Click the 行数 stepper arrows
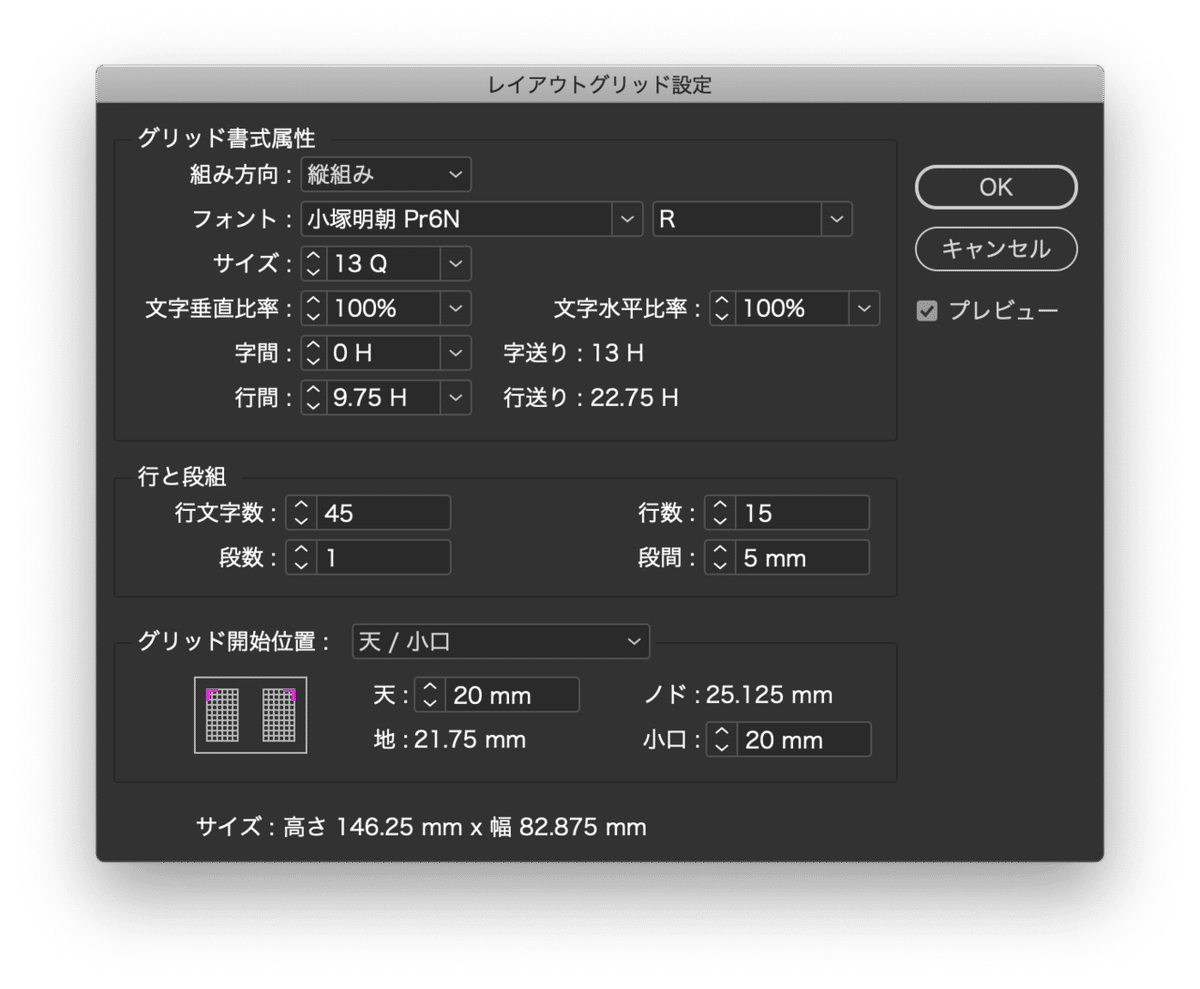 pos(720,512)
